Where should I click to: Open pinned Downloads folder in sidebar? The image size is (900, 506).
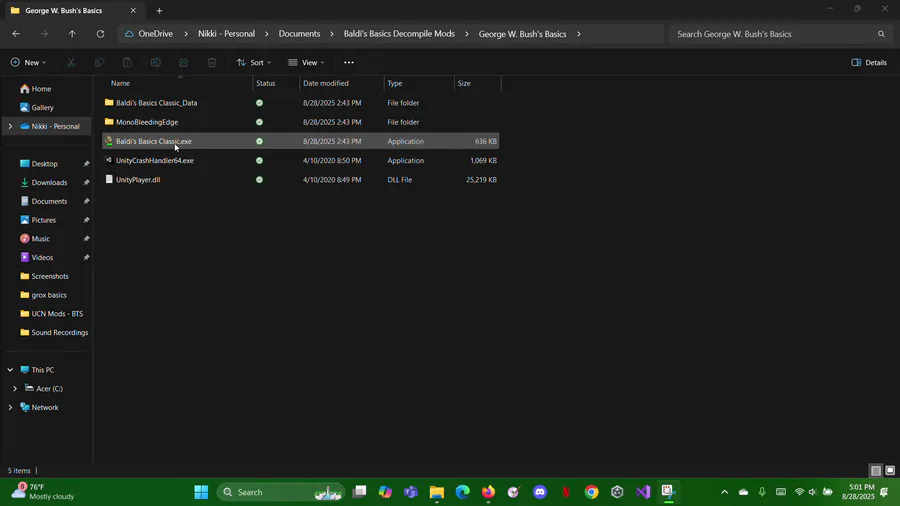[x=44, y=182]
